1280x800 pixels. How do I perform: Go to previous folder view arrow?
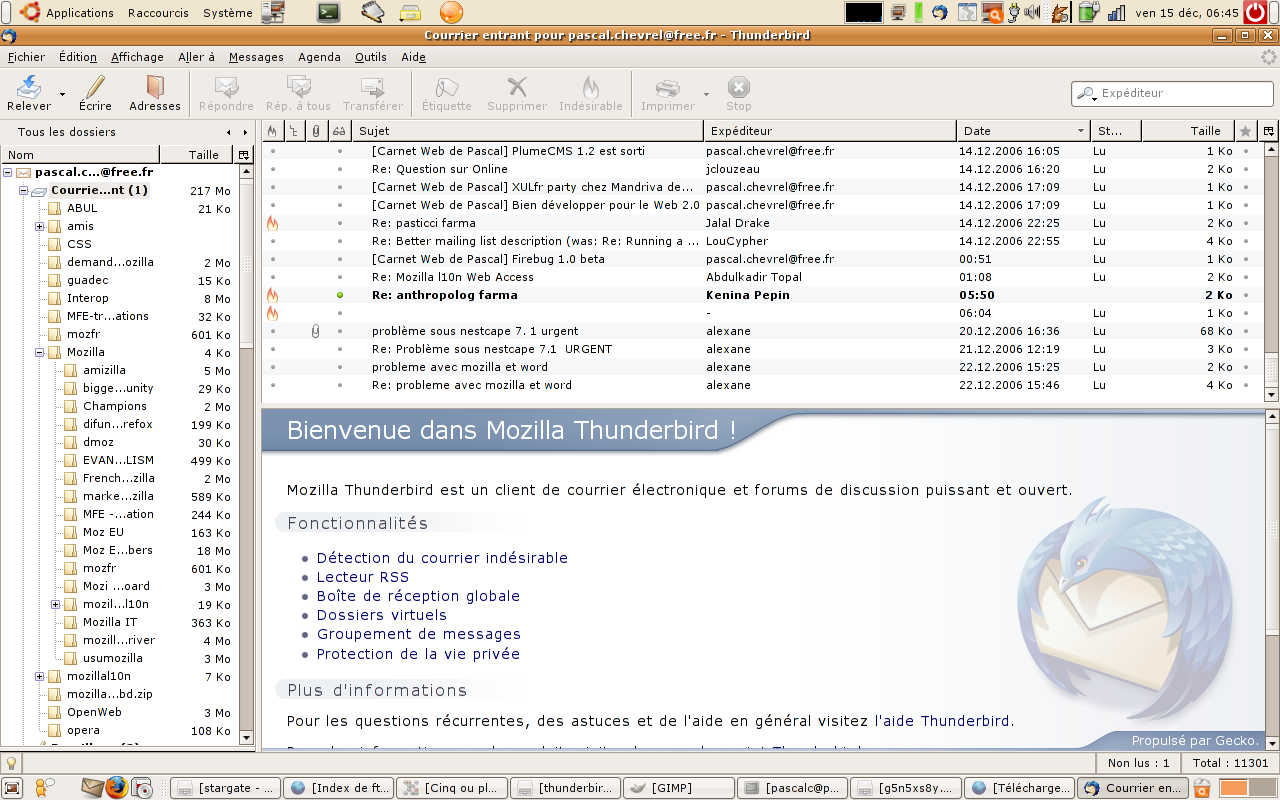pyautogui.click(x=229, y=132)
